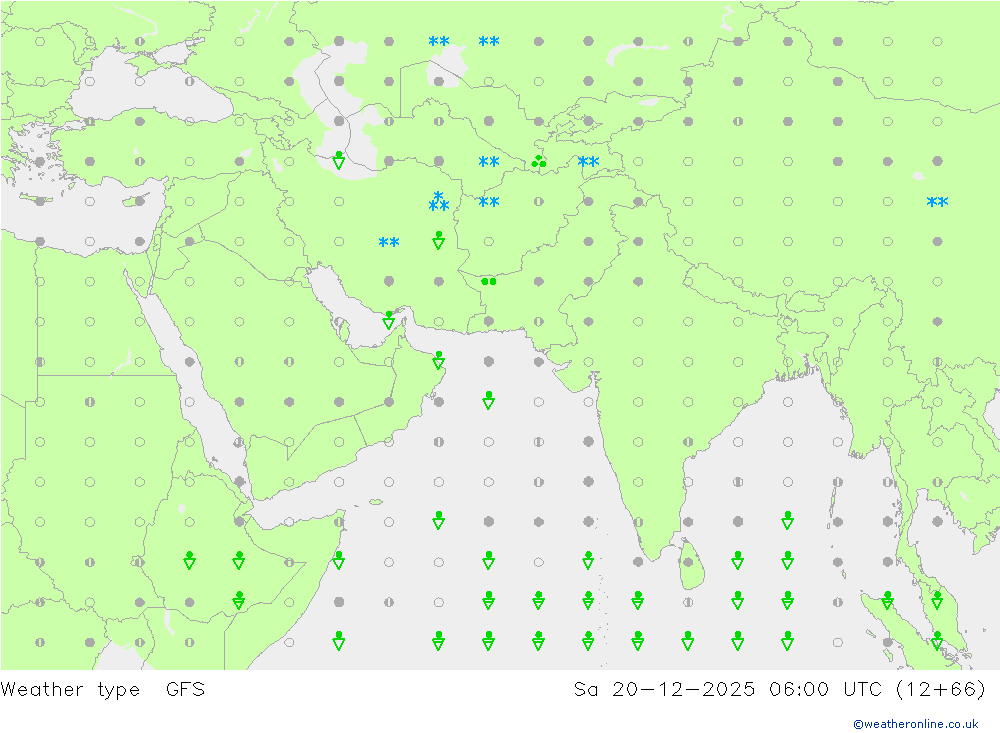Click the three-dot heavy rain symbol near Tajikistan
Image resolution: width=1000 pixels, height=733 pixels.
539,161
